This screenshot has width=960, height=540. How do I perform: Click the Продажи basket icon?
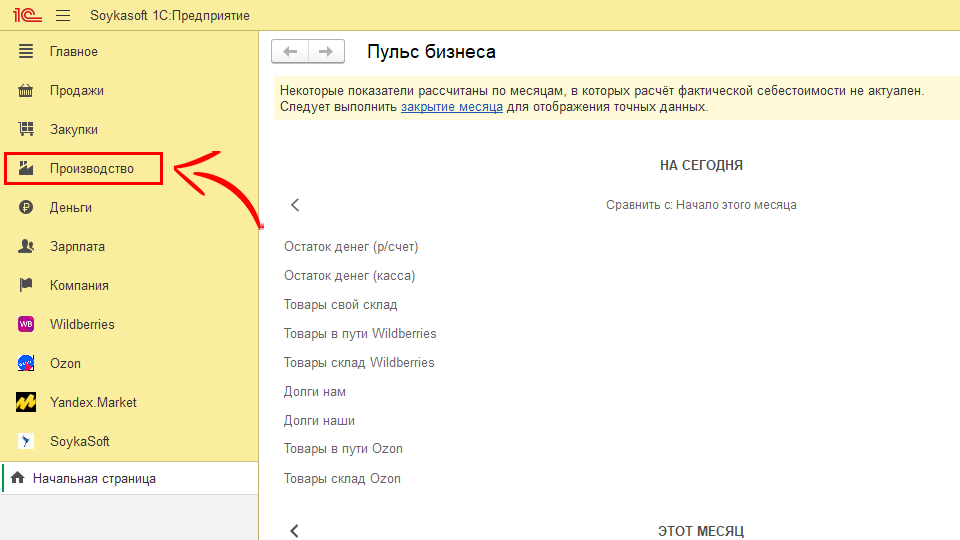(27, 90)
